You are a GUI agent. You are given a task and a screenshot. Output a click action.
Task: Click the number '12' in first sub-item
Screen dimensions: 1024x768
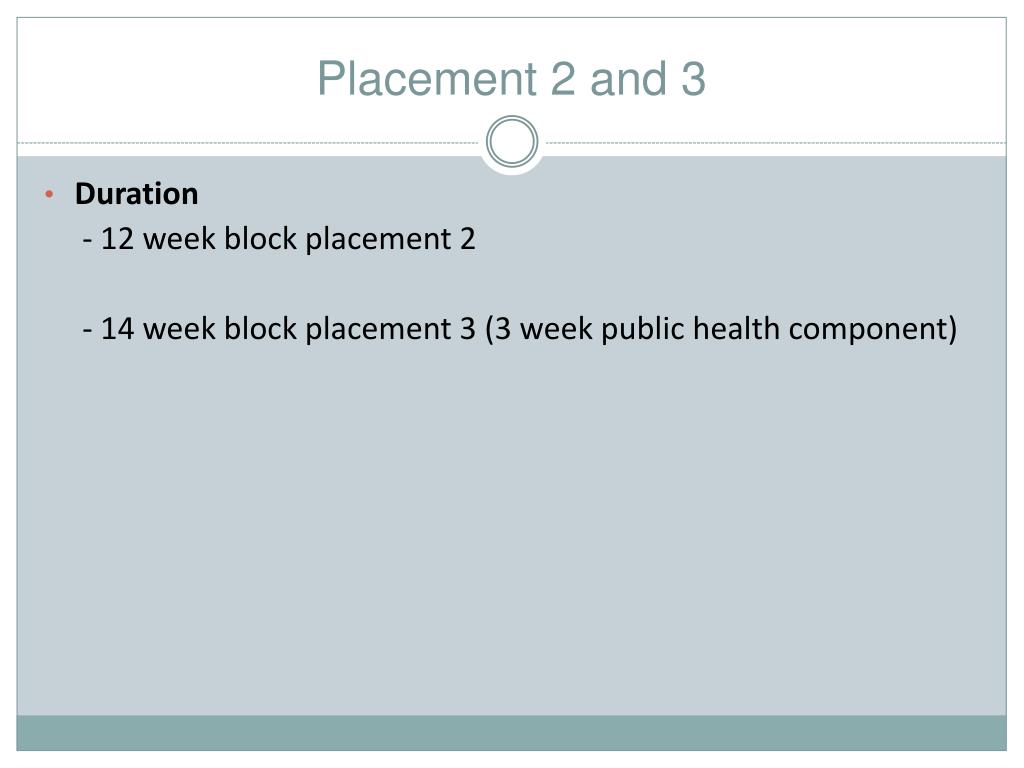(118, 239)
